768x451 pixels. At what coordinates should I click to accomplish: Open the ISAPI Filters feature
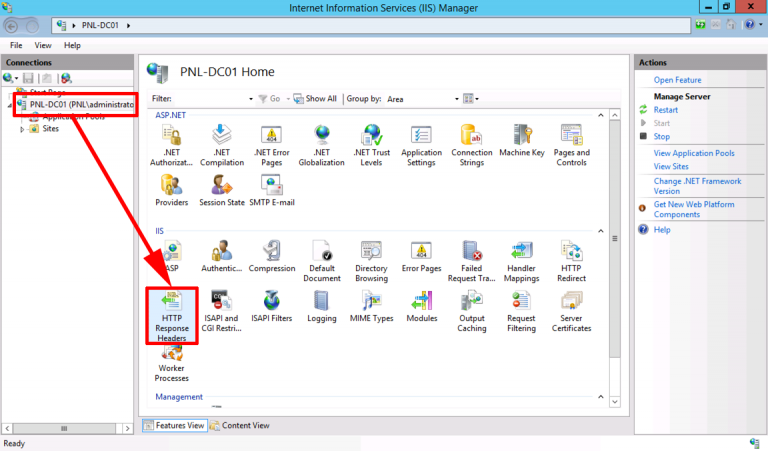[x=271, y=306]
